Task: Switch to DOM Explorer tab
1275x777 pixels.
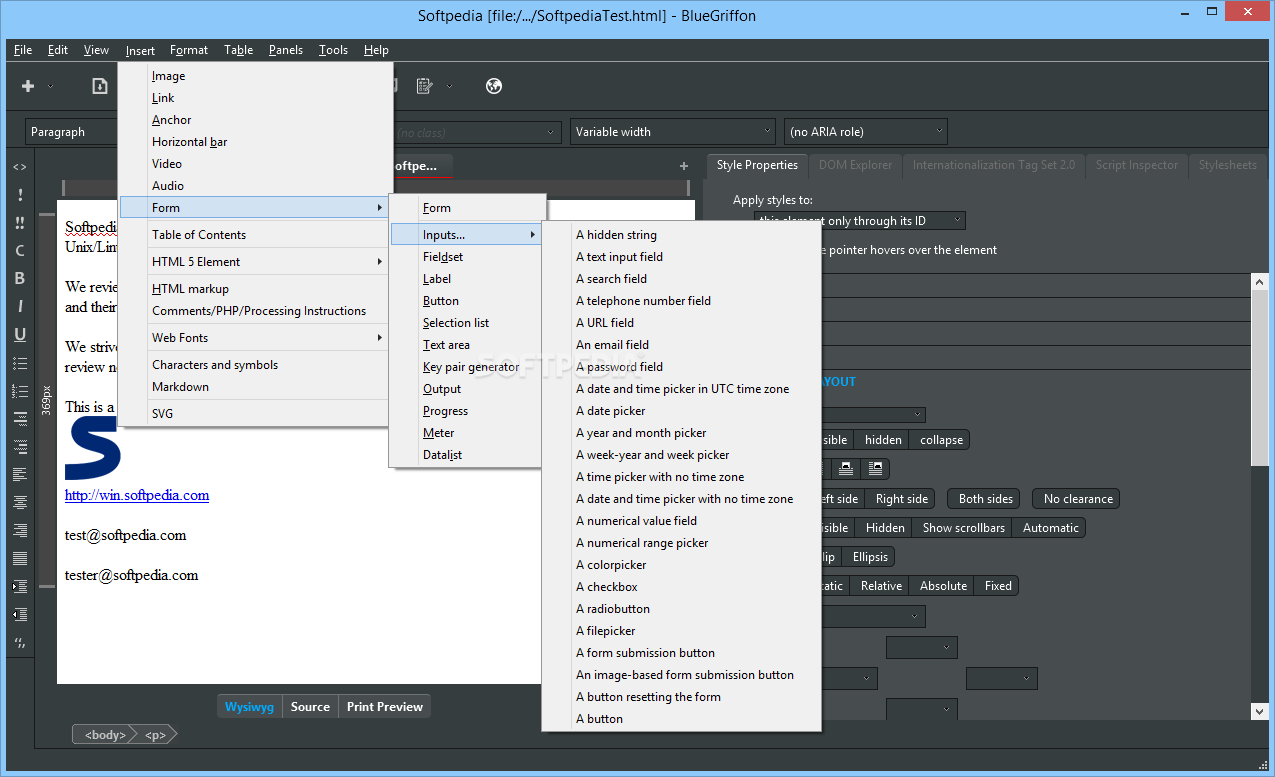Action: click(855, 165)
